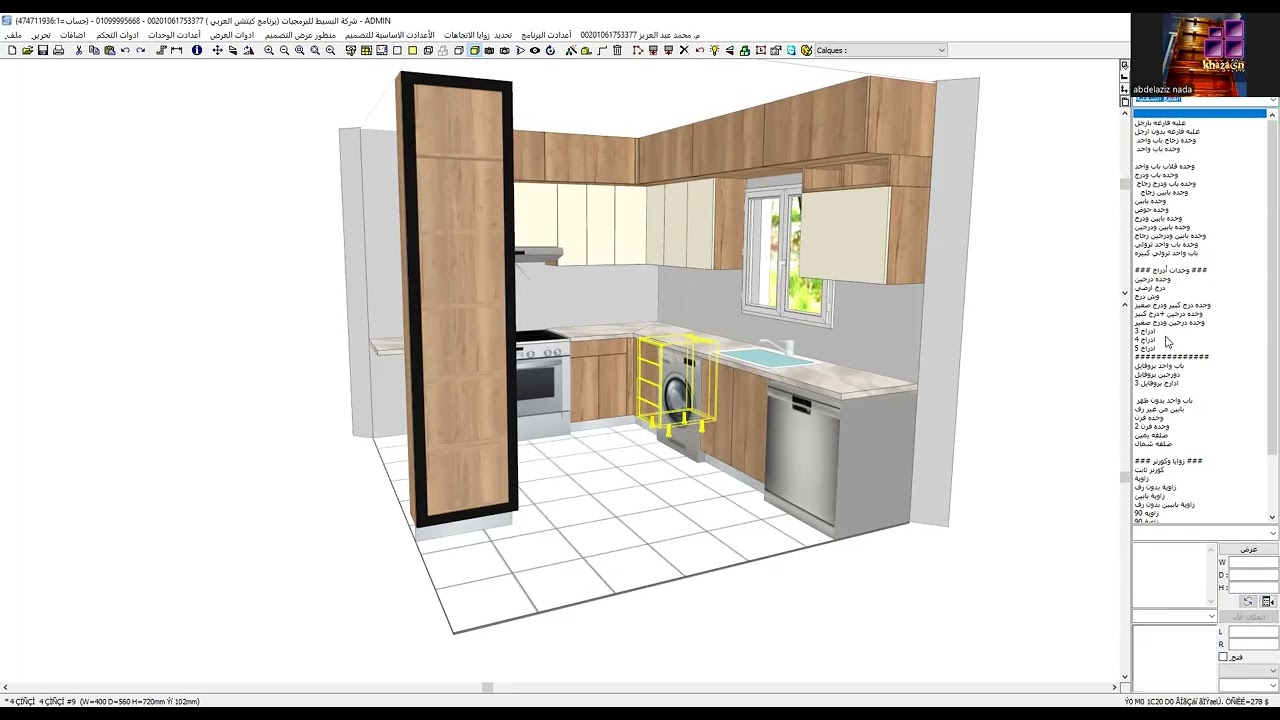Select list item كورنر ثابت

[x=1149, y=470]
